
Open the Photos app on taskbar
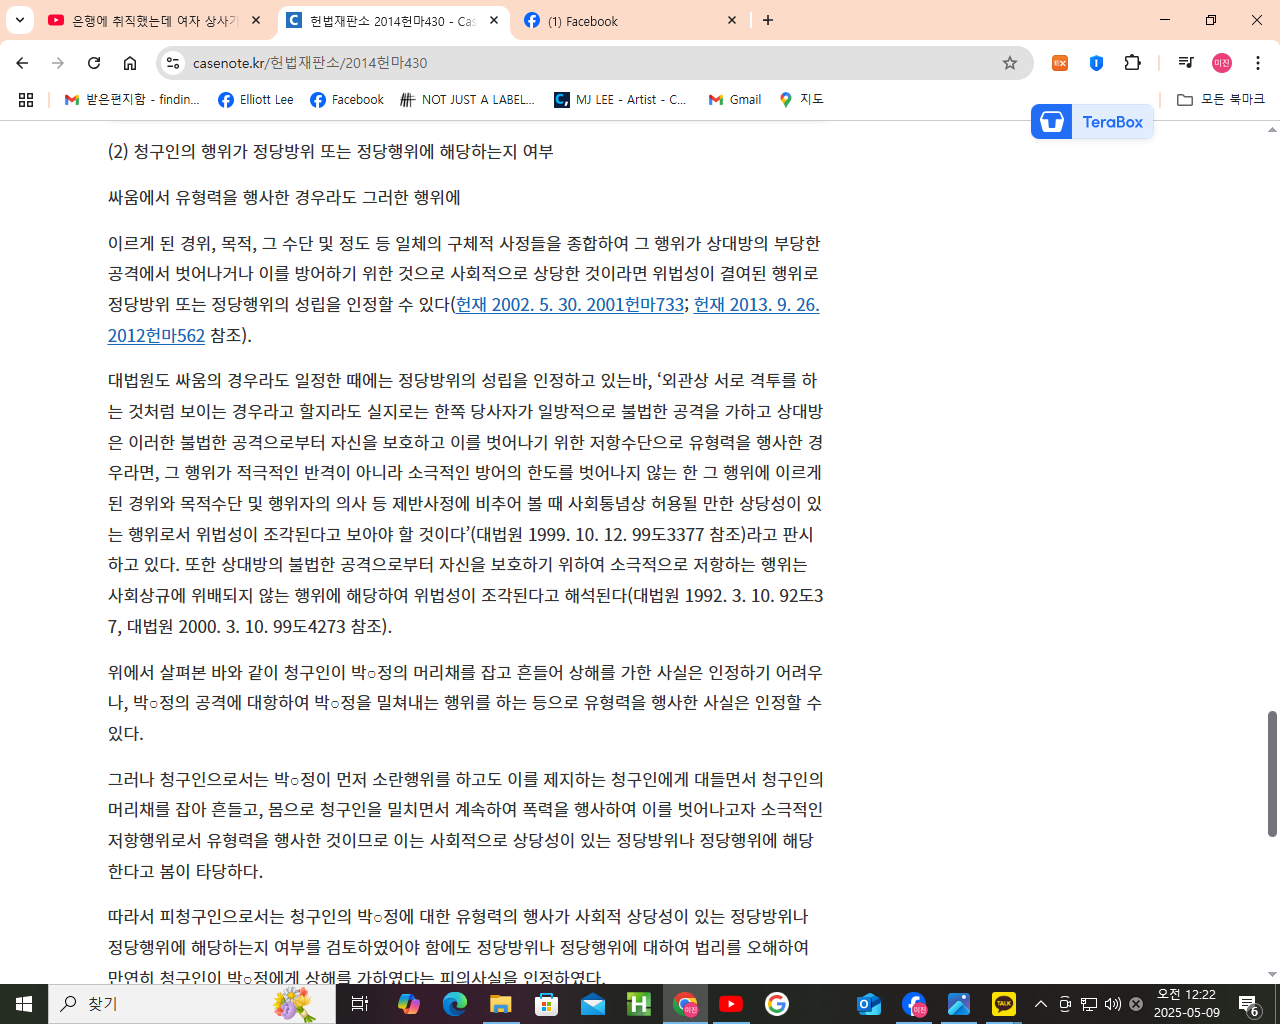[x=959, y=1004]
